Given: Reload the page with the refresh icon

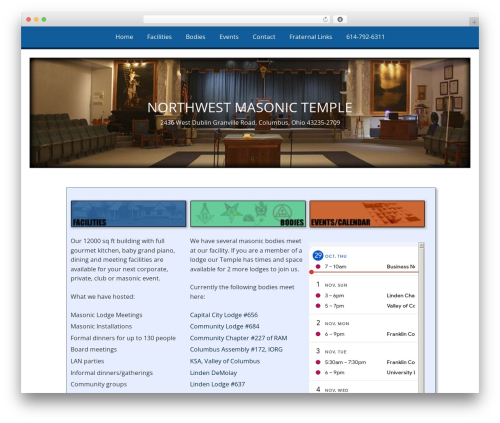Looking at the screenshot, I should (325, 19).
